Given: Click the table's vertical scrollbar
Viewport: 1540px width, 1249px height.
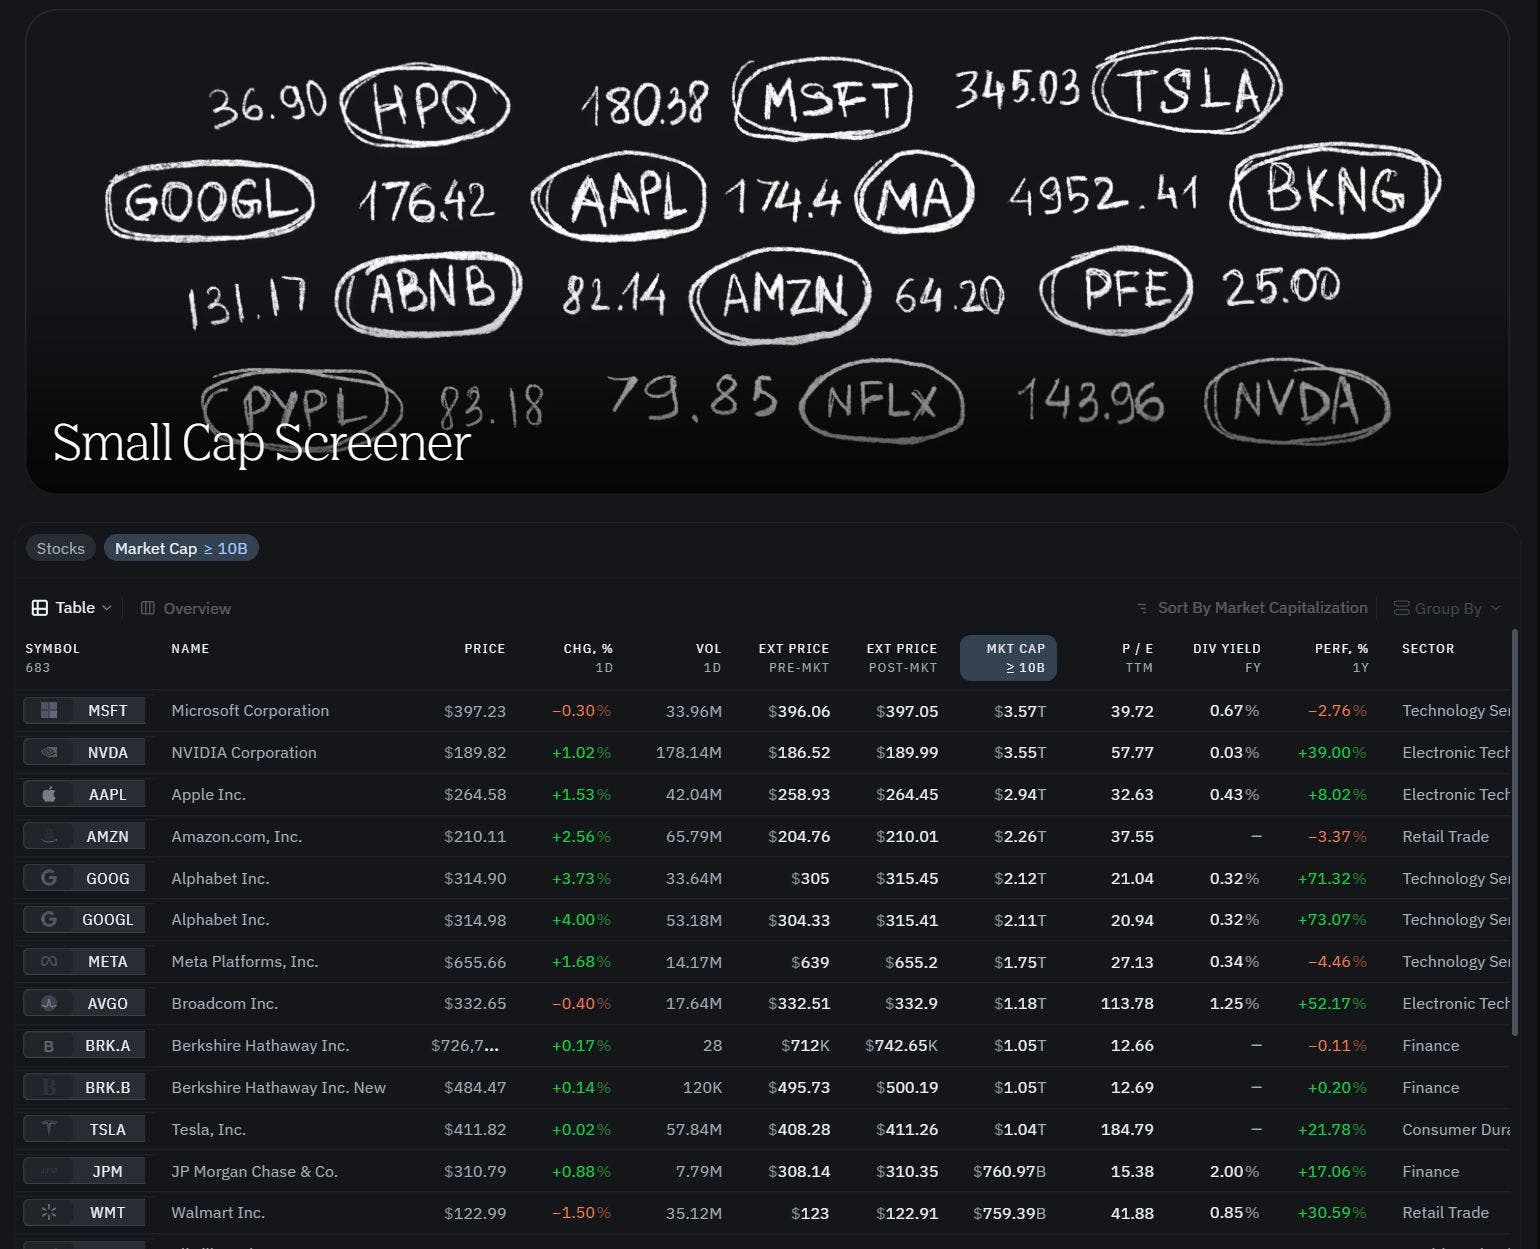Looking at the screenshot, I should [x=1514, y=800].
